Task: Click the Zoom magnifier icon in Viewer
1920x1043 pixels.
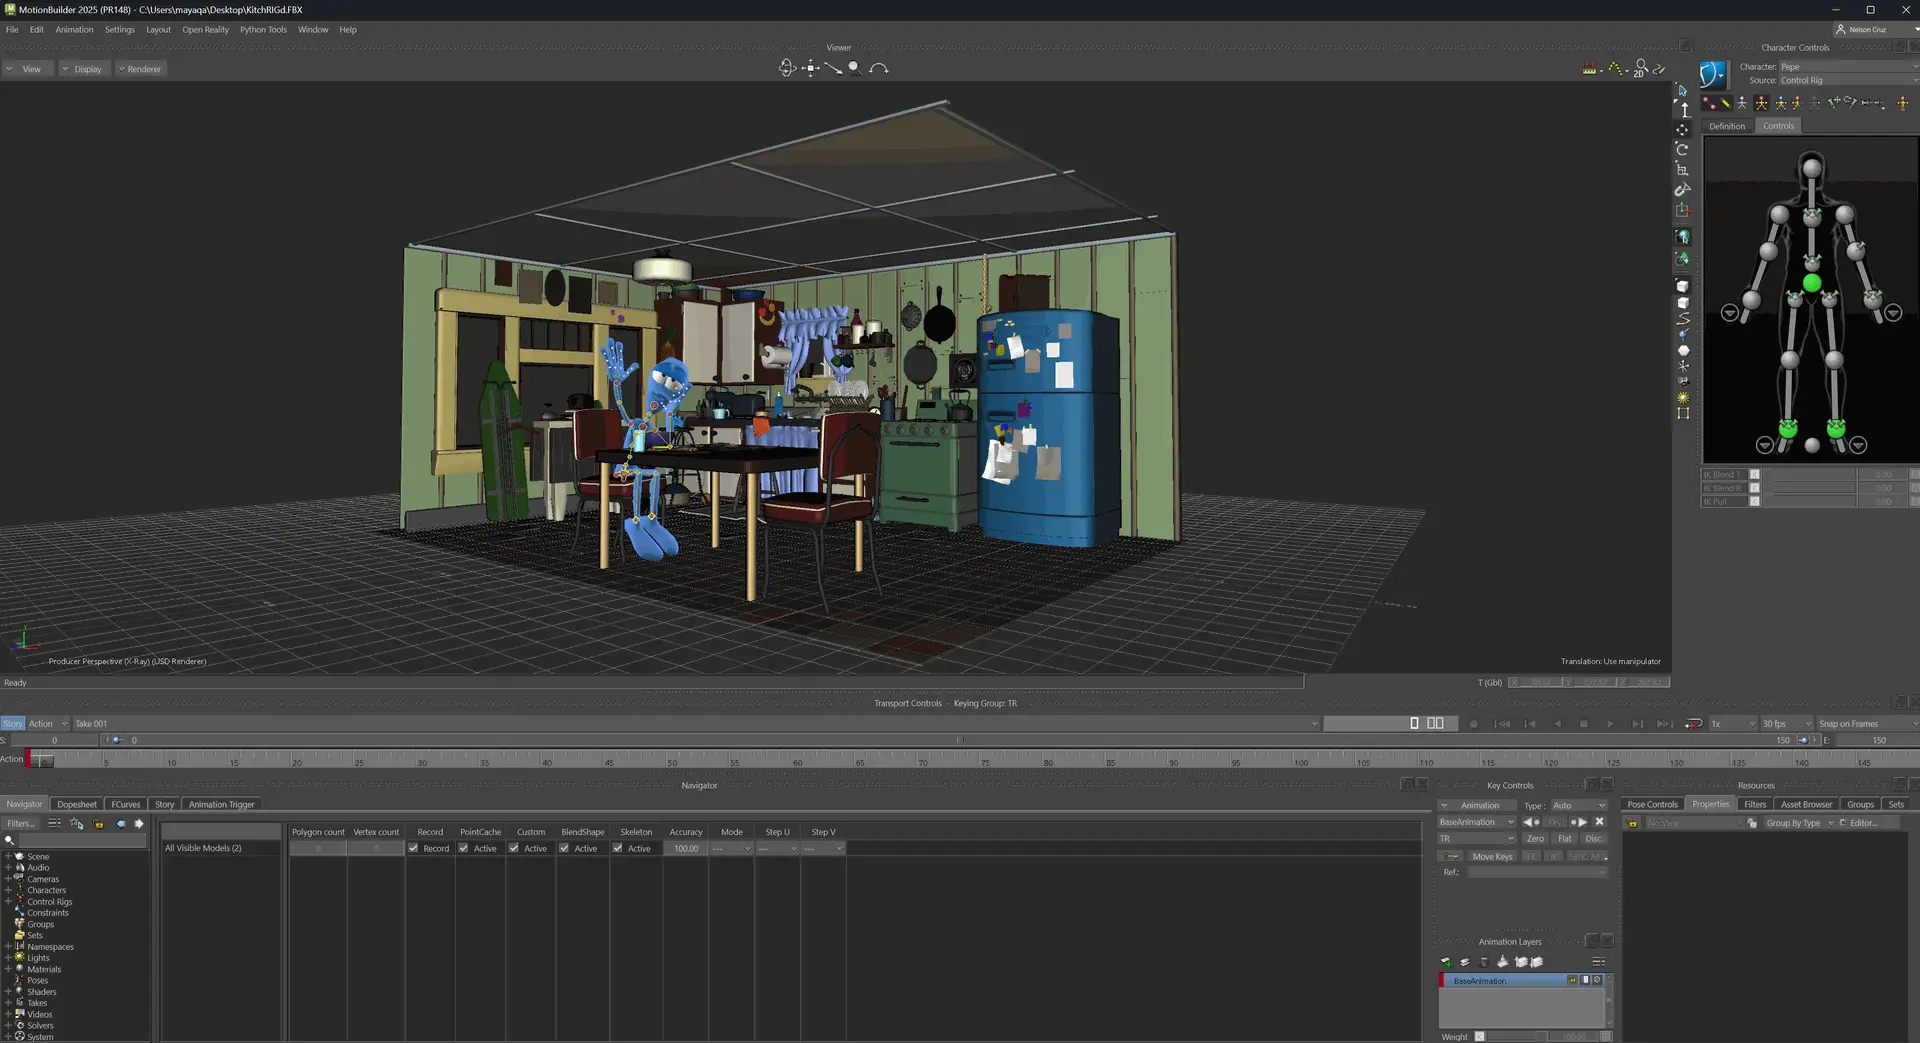Action: click(855, 68)
